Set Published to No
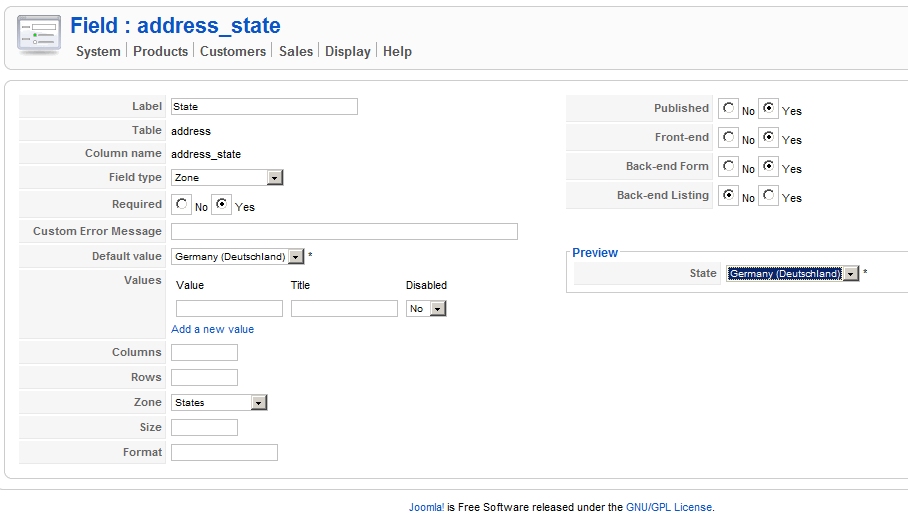 coord(728,108)
